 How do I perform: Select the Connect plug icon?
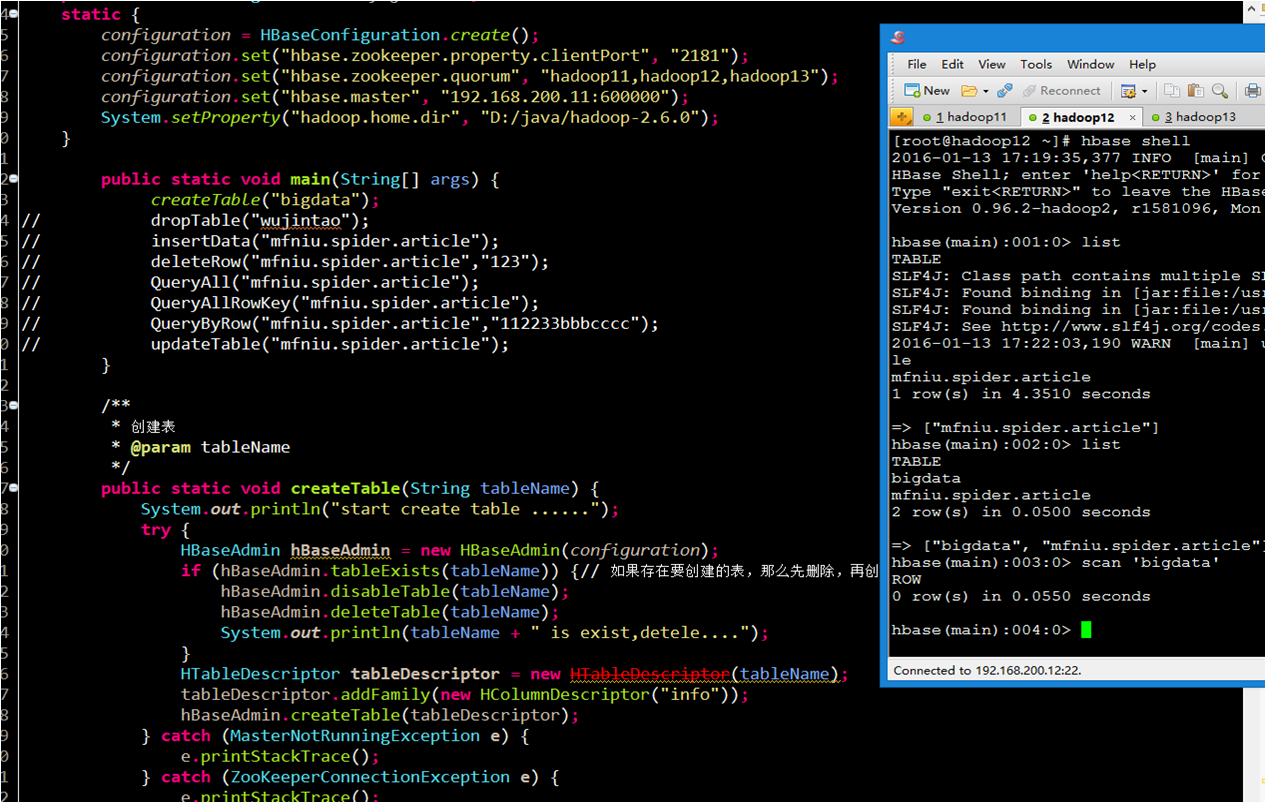[1006, 90]
